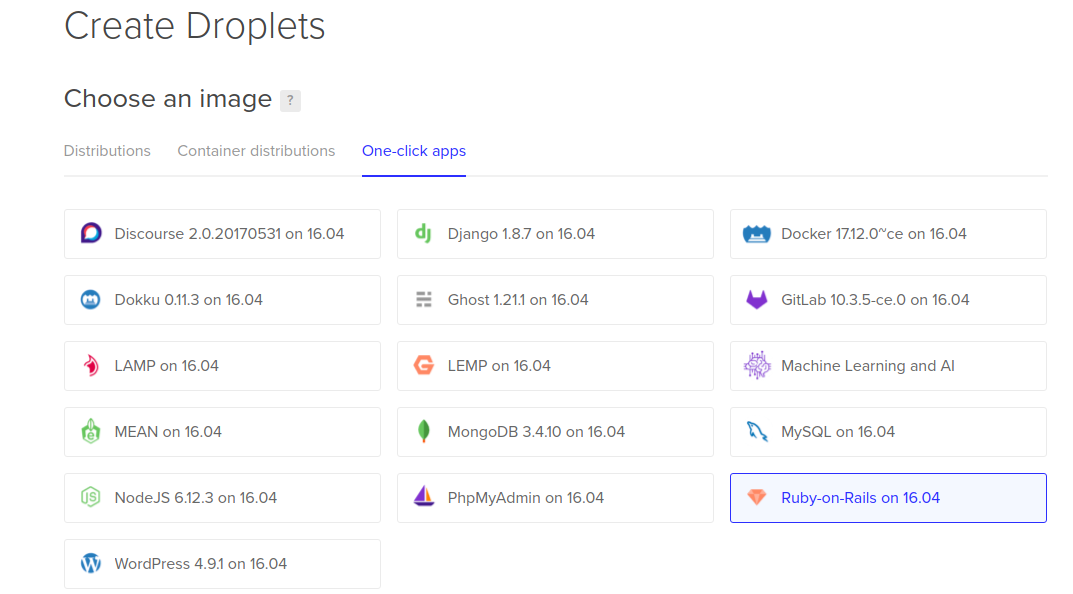Screen dimensions: 1073x594
Task: Open the Container distributions tab
Action: (x=256, y=151)
